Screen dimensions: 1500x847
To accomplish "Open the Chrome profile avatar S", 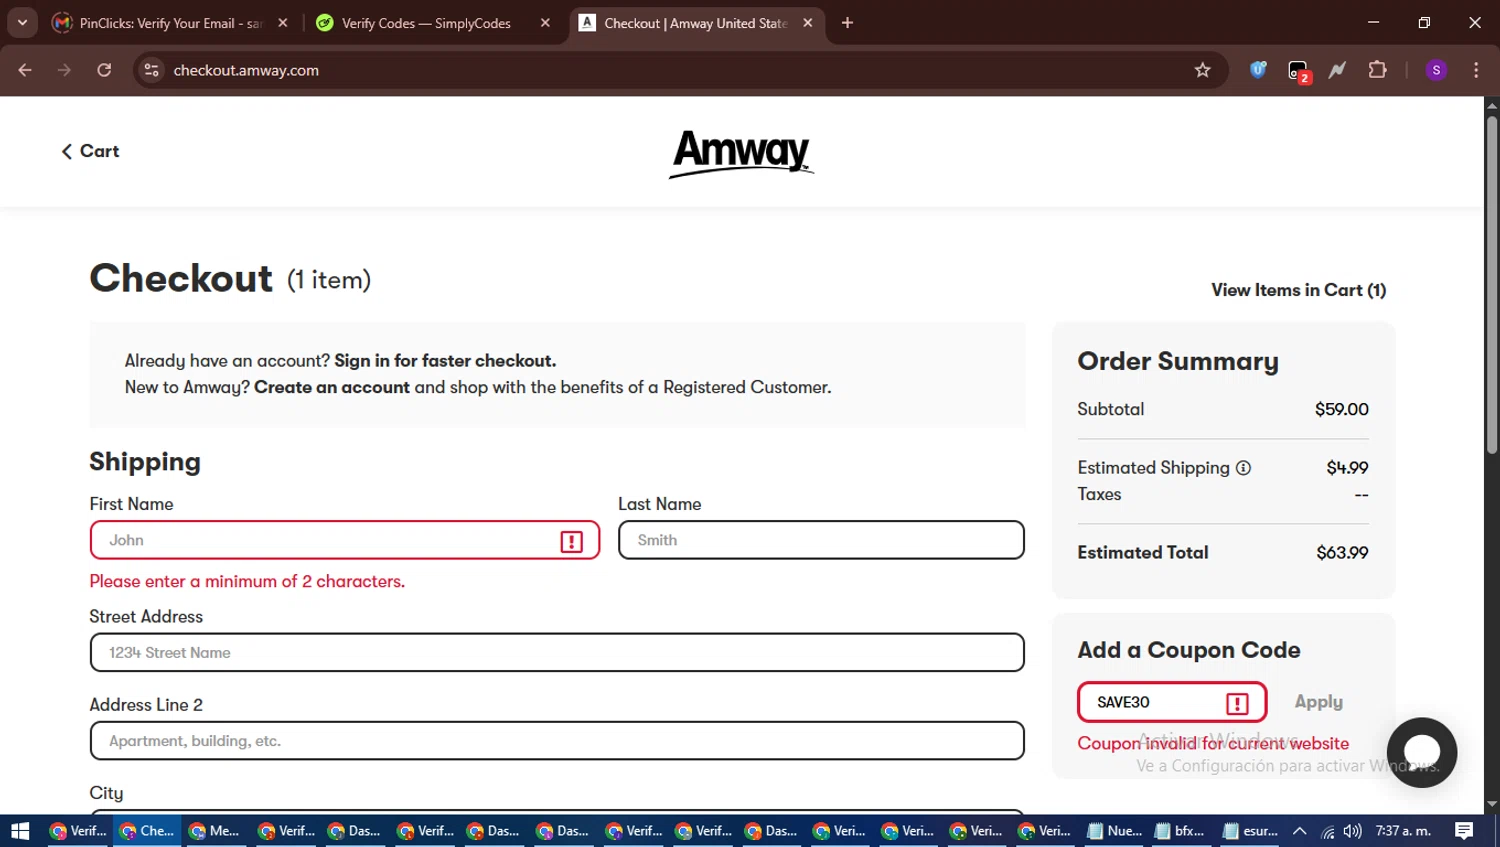I will click(x=1436, y=70).
